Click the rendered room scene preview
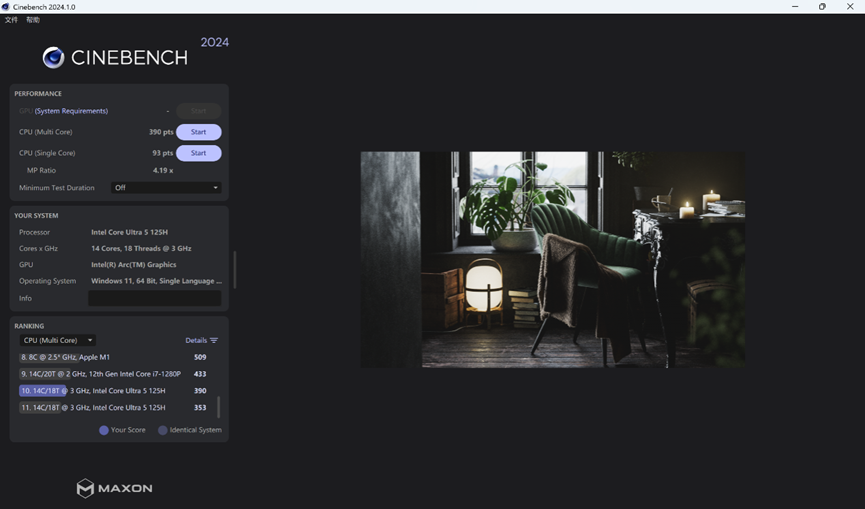 pos(552,259)
